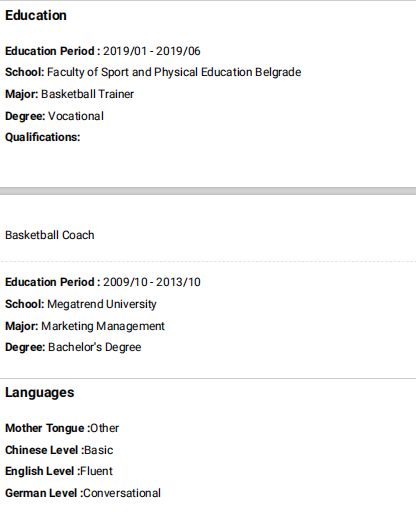The width and height of the screenshot is (416, 512).
Task: Click the Bachelor's Degree value
Action: [95, 347]
